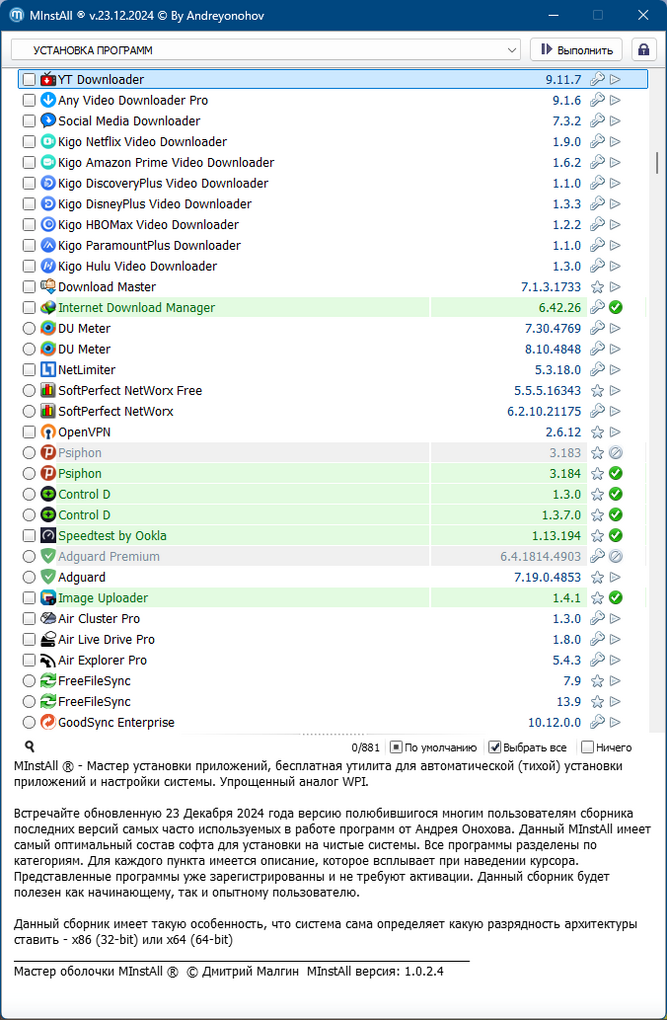
Task: Click the key icon for Adguard Premium
Action: pos(597,556)
